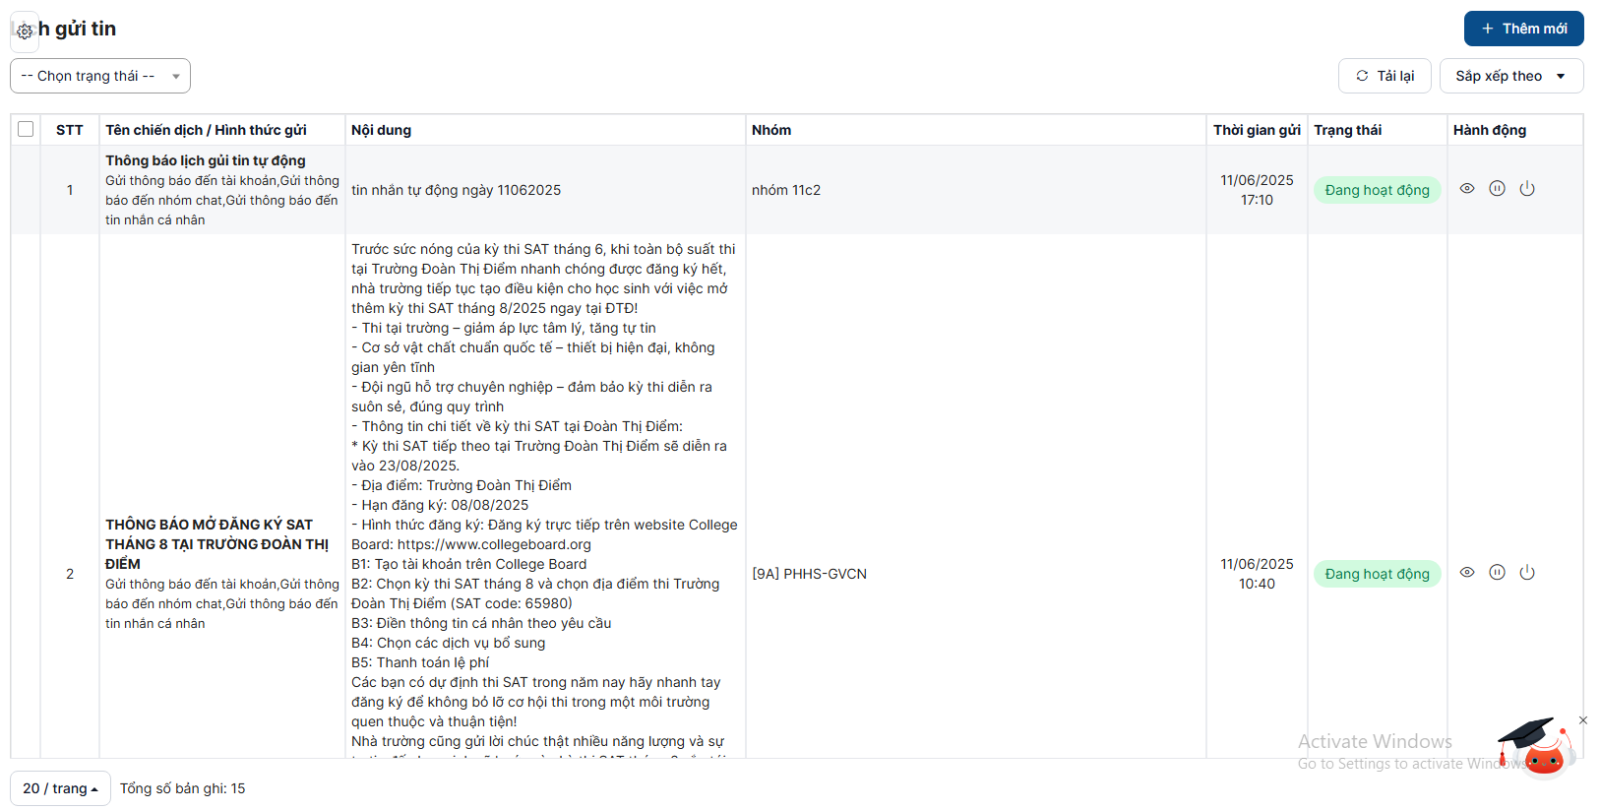The height and width of the screenshot is (810, 1600).
Task: Pause the SAT announcement campaign
Action: (1497, 573)
